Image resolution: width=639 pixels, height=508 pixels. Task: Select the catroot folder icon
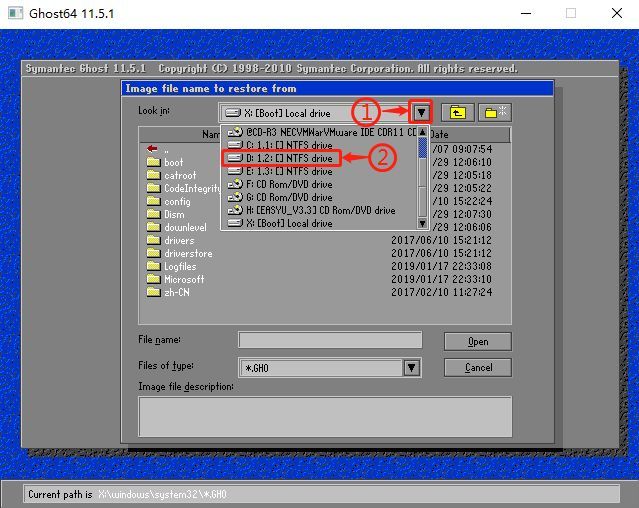(153, 175)
